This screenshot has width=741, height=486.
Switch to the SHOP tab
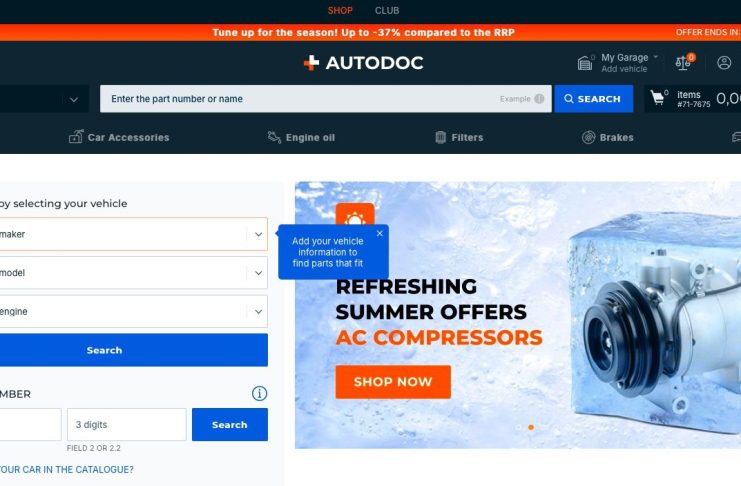(x=340, y=10)
